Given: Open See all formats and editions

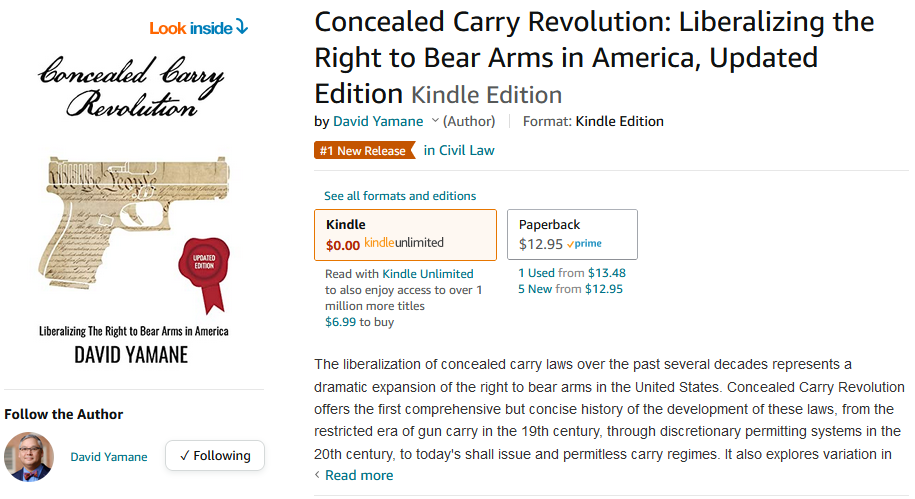Looking at the screenshot, I should pyautogui.click(x=400, y=196).
